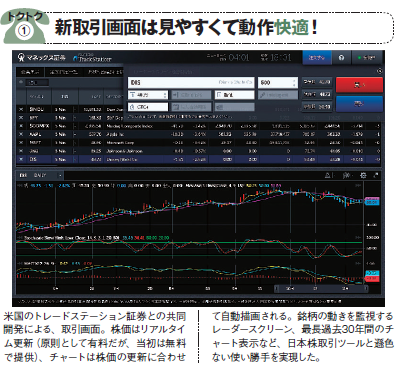
Task: Remove the $COMPX row with its X
Action: click(x=21, y=126)
